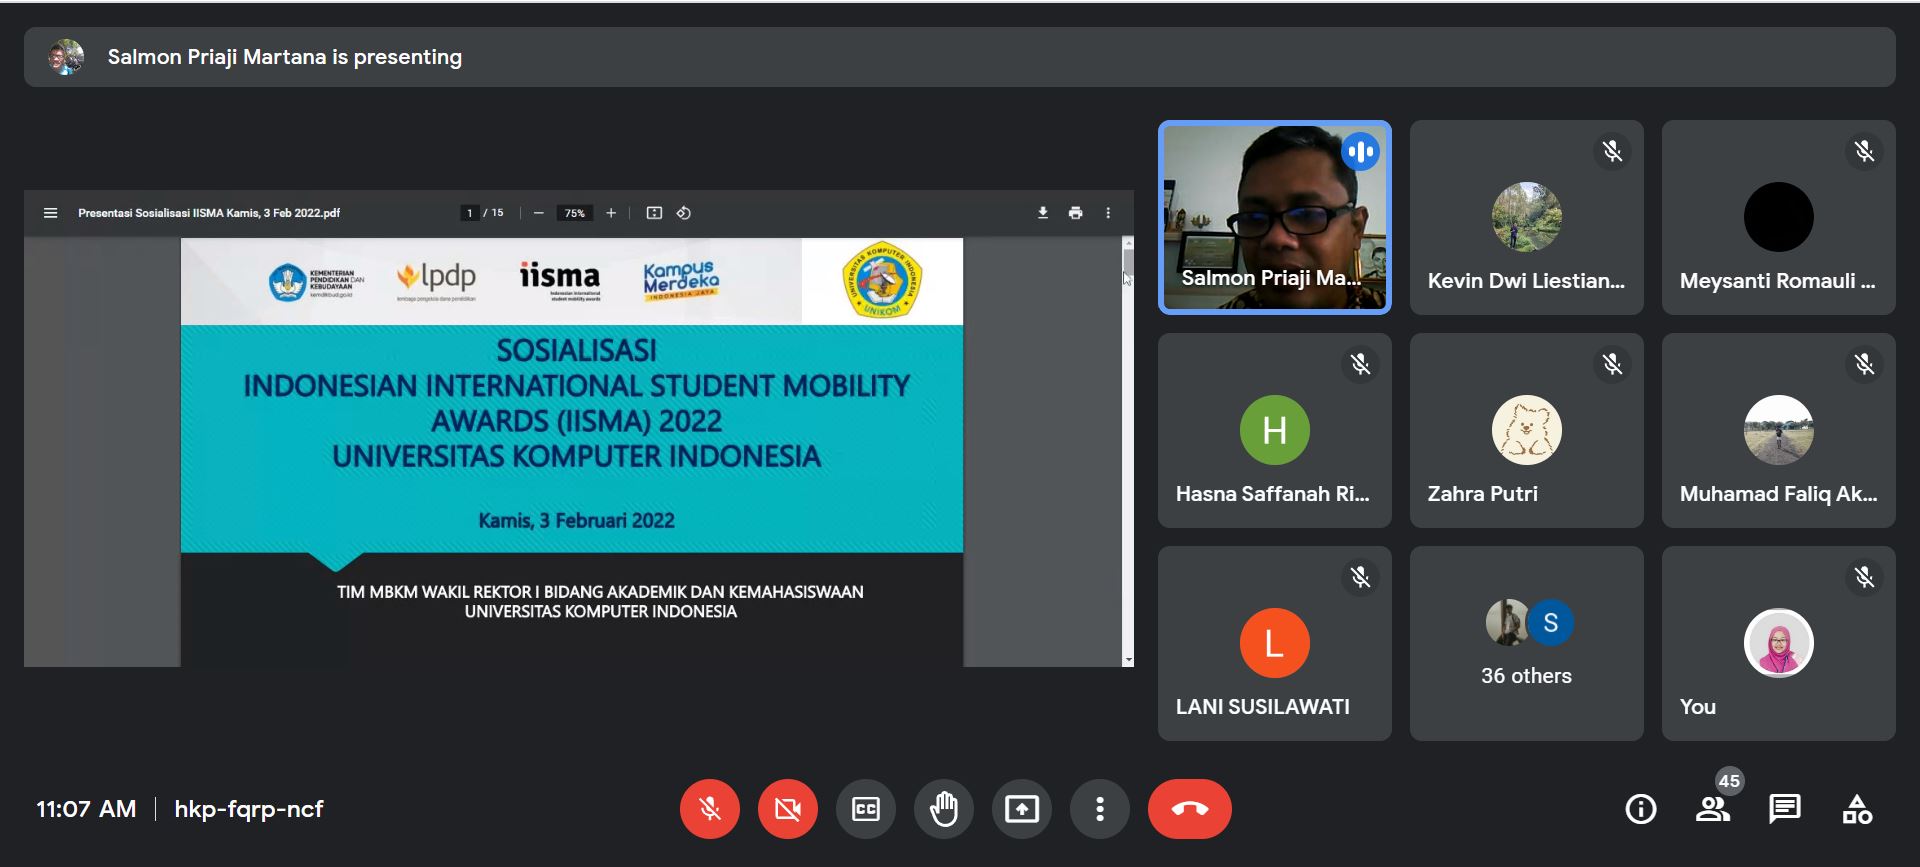Zoom out the PDF presentation
The image size is (1920, 867).
tap(539, 213)
